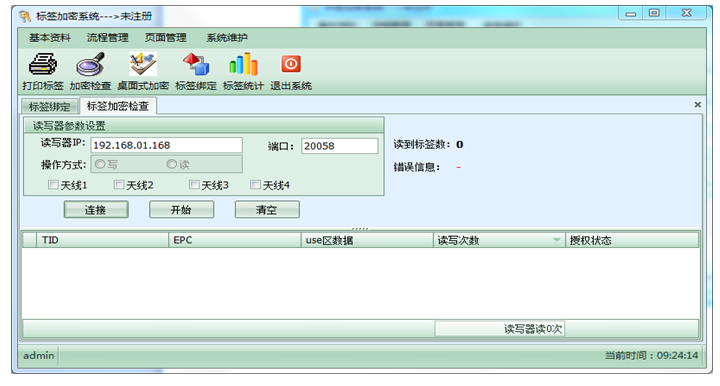The height and width of the screenshot is (386, 720).
Task: Toggle the 天线4 checkbox
Action: [x=255, y=185]
